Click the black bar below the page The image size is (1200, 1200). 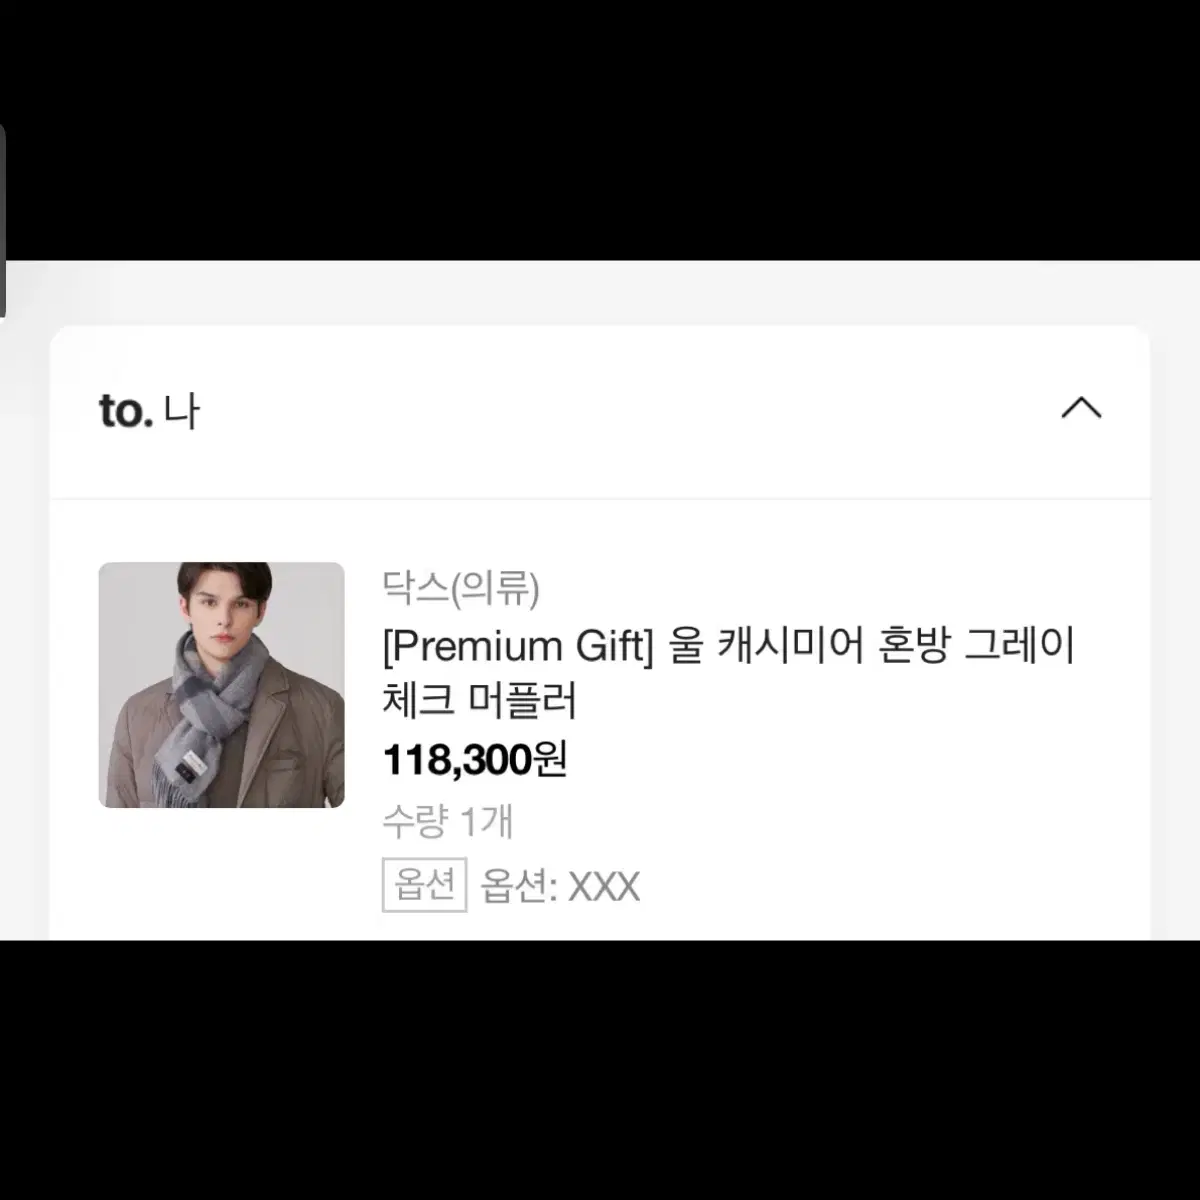coord(600,1070)
